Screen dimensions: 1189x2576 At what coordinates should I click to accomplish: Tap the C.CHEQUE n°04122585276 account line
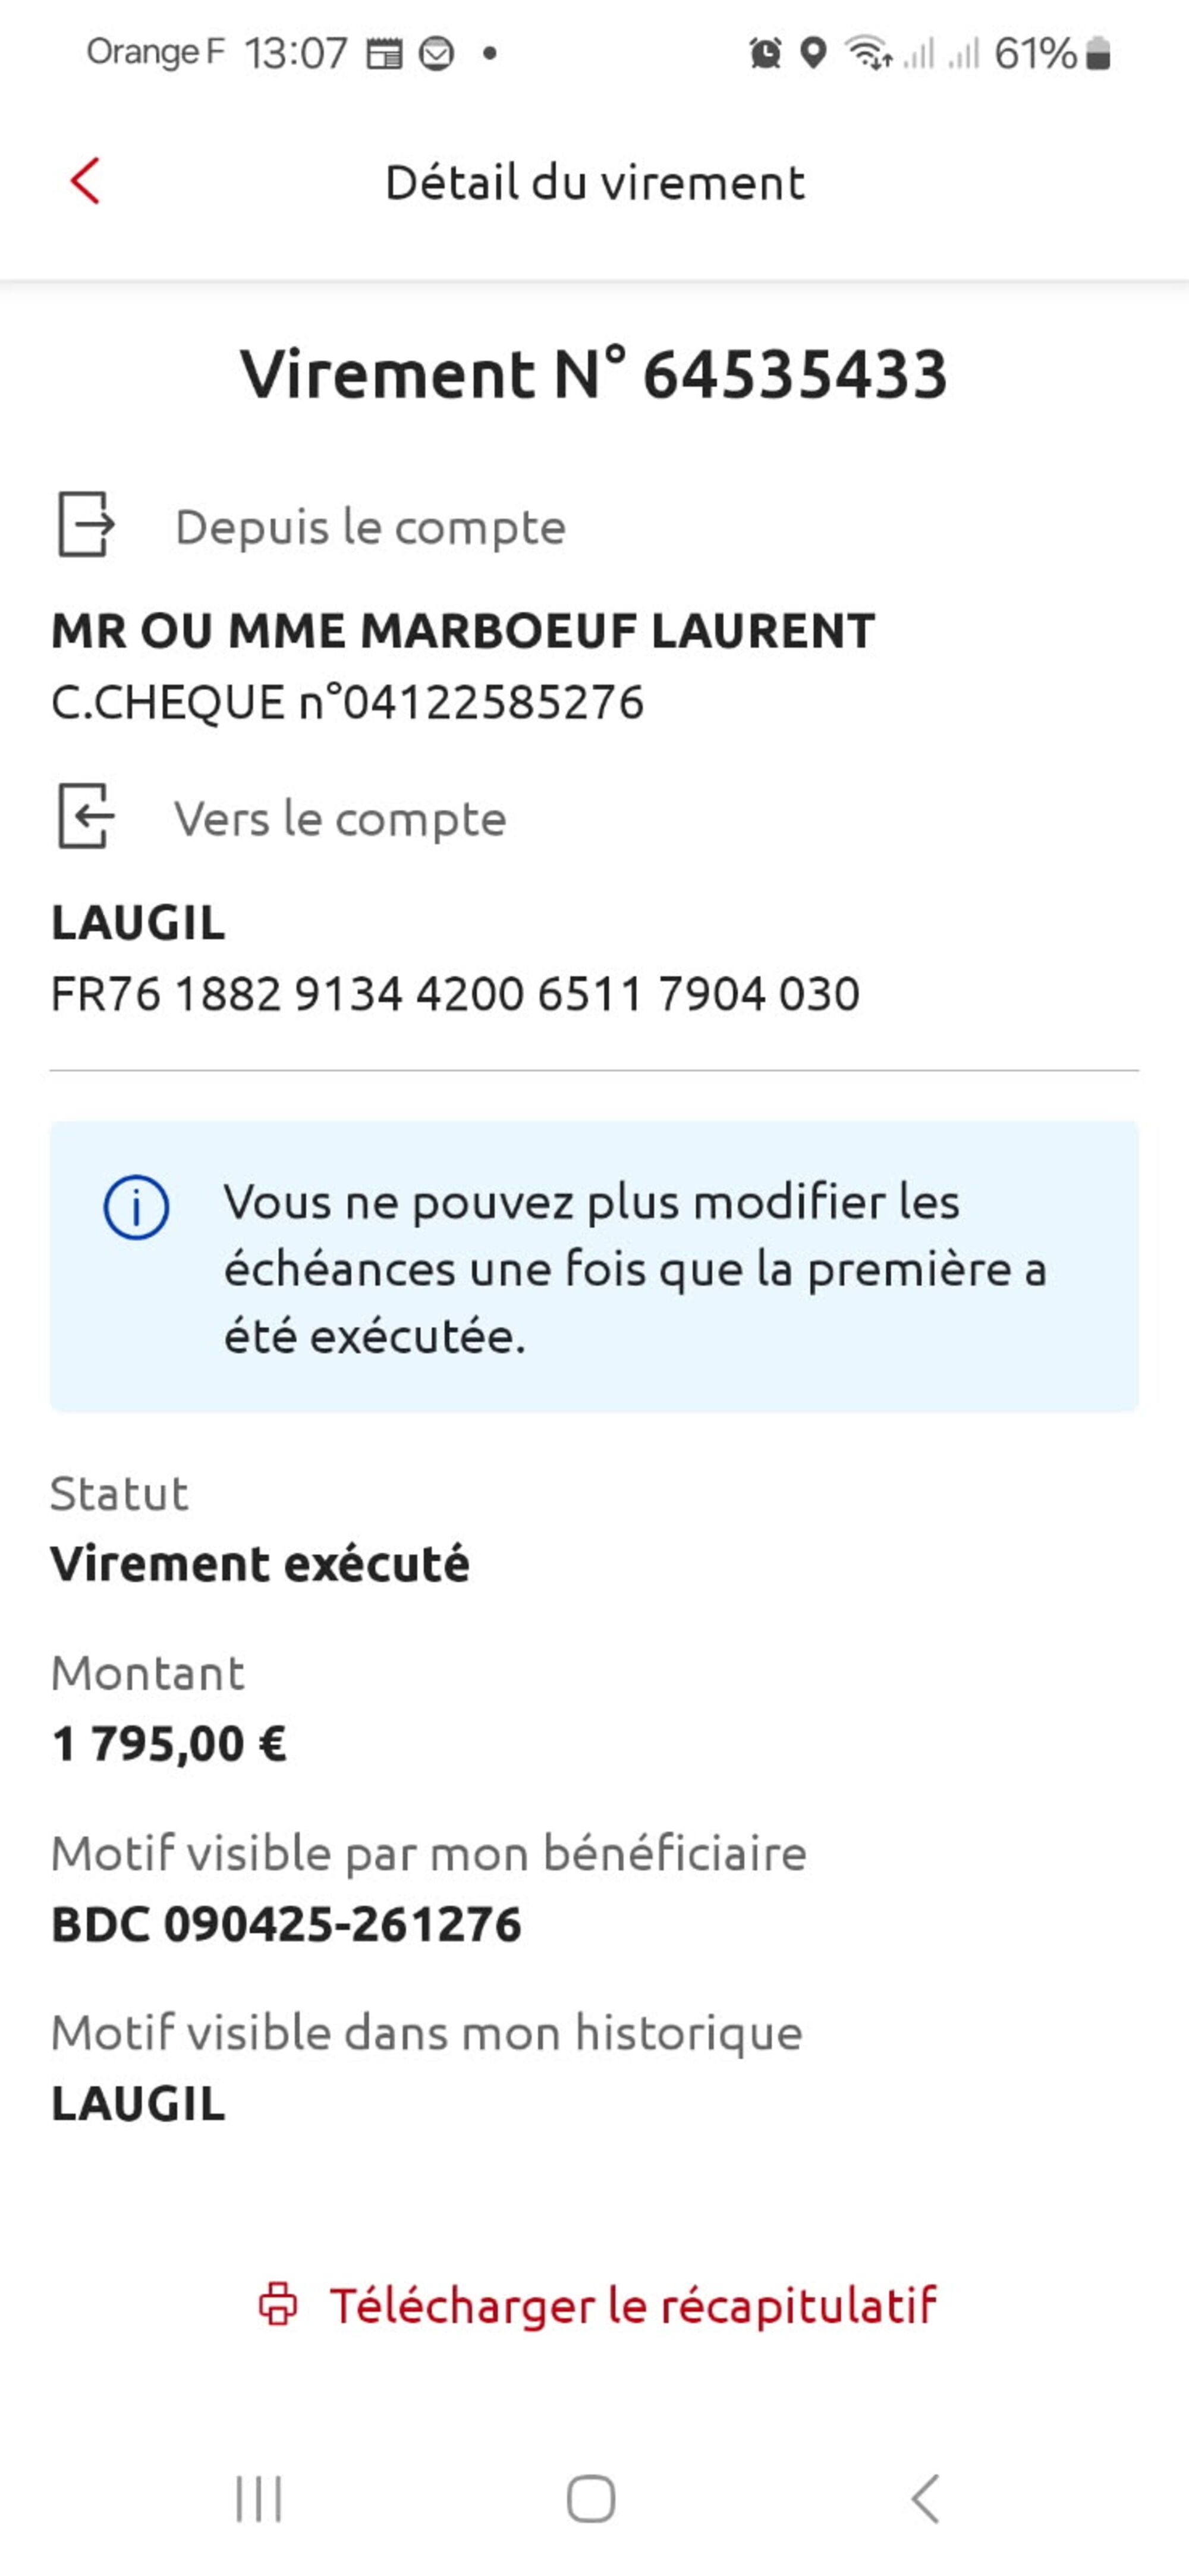[347, 702]
